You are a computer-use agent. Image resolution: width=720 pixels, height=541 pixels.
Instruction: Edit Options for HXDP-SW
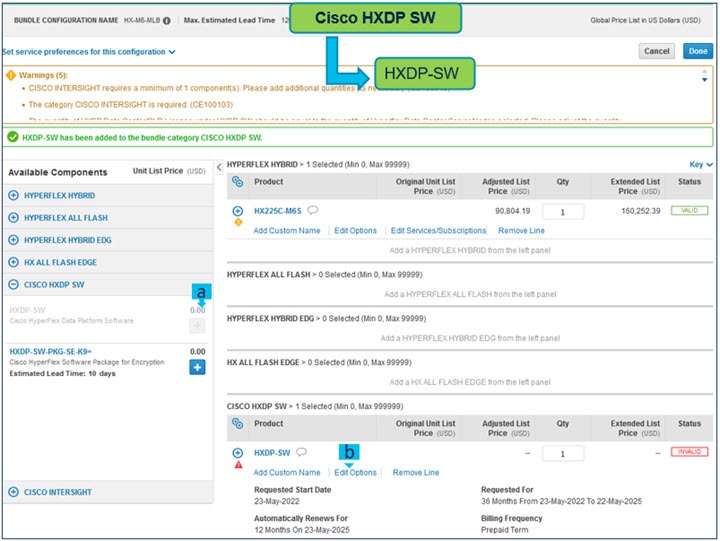[x=355, y=473]
